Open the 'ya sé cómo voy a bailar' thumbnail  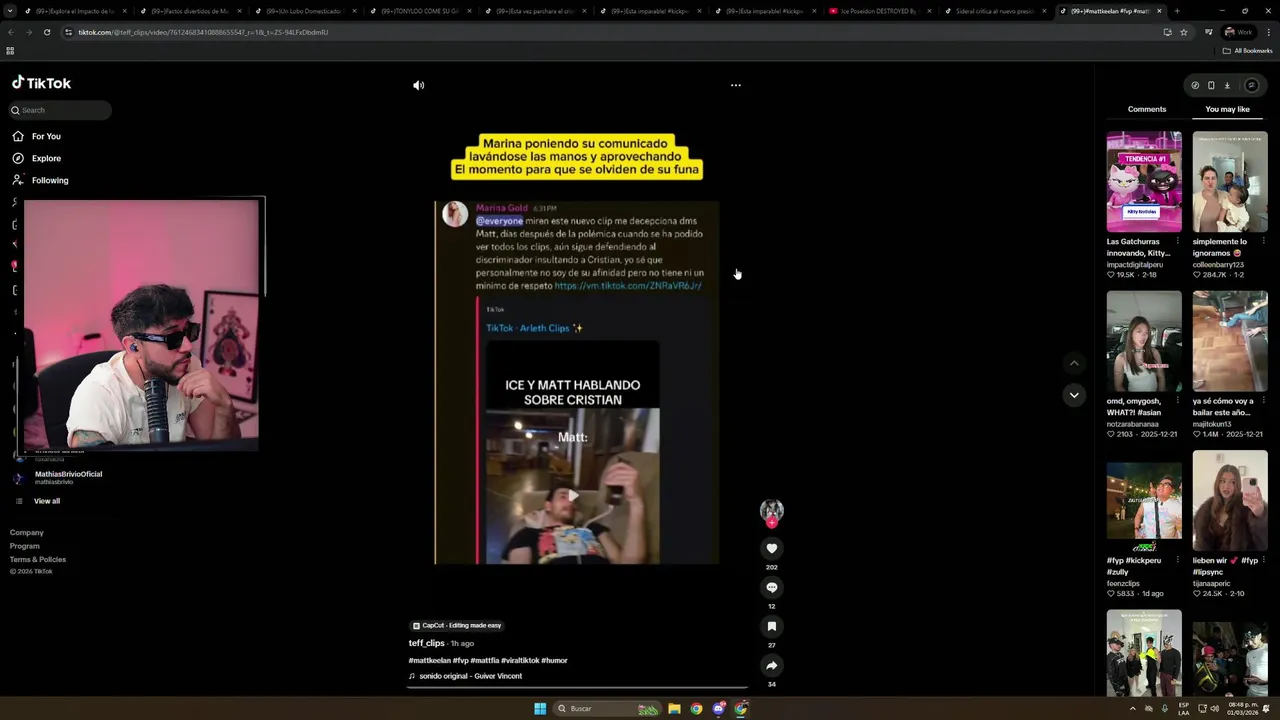1230,341
